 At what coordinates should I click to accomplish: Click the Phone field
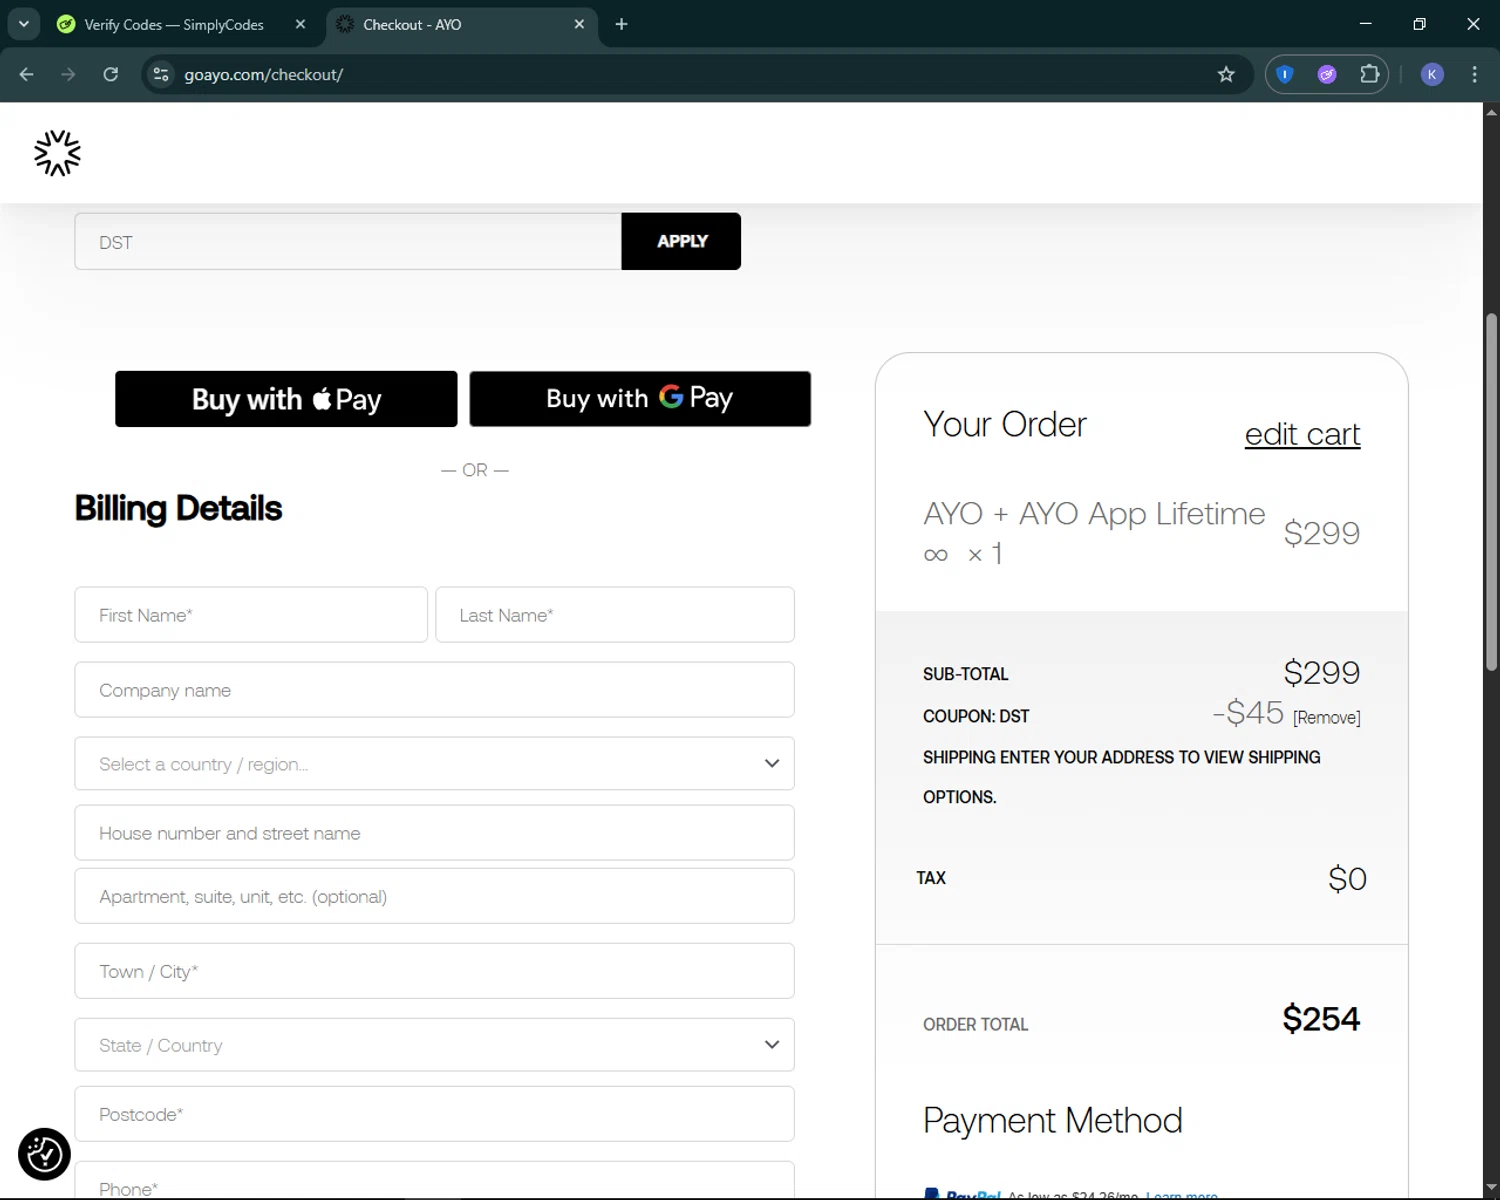[x=434, y=1181]
